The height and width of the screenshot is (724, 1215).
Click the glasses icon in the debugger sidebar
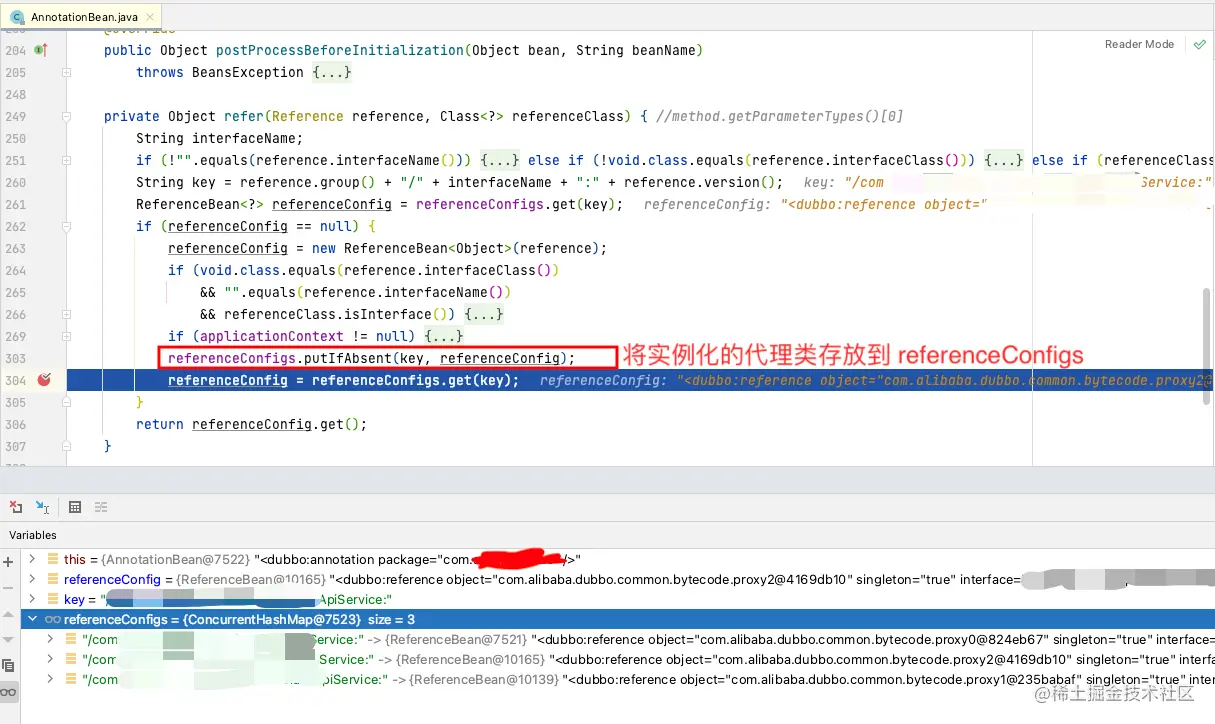8,691
